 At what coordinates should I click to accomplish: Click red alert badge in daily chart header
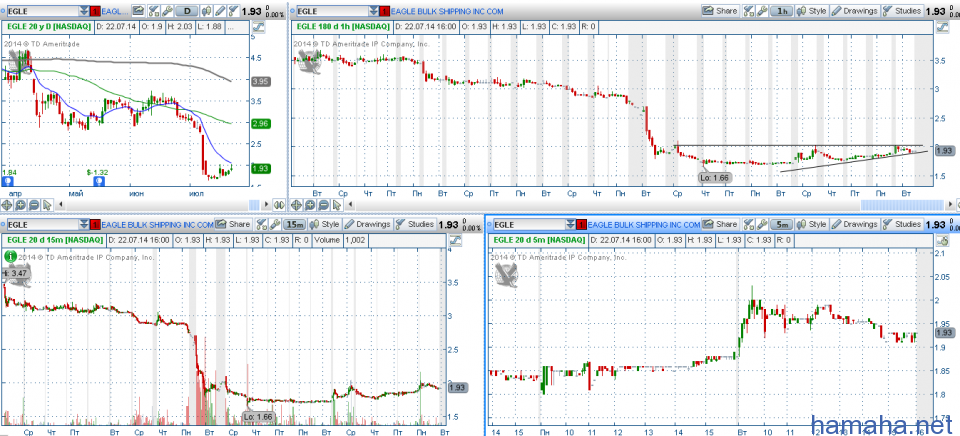point(95,11)
